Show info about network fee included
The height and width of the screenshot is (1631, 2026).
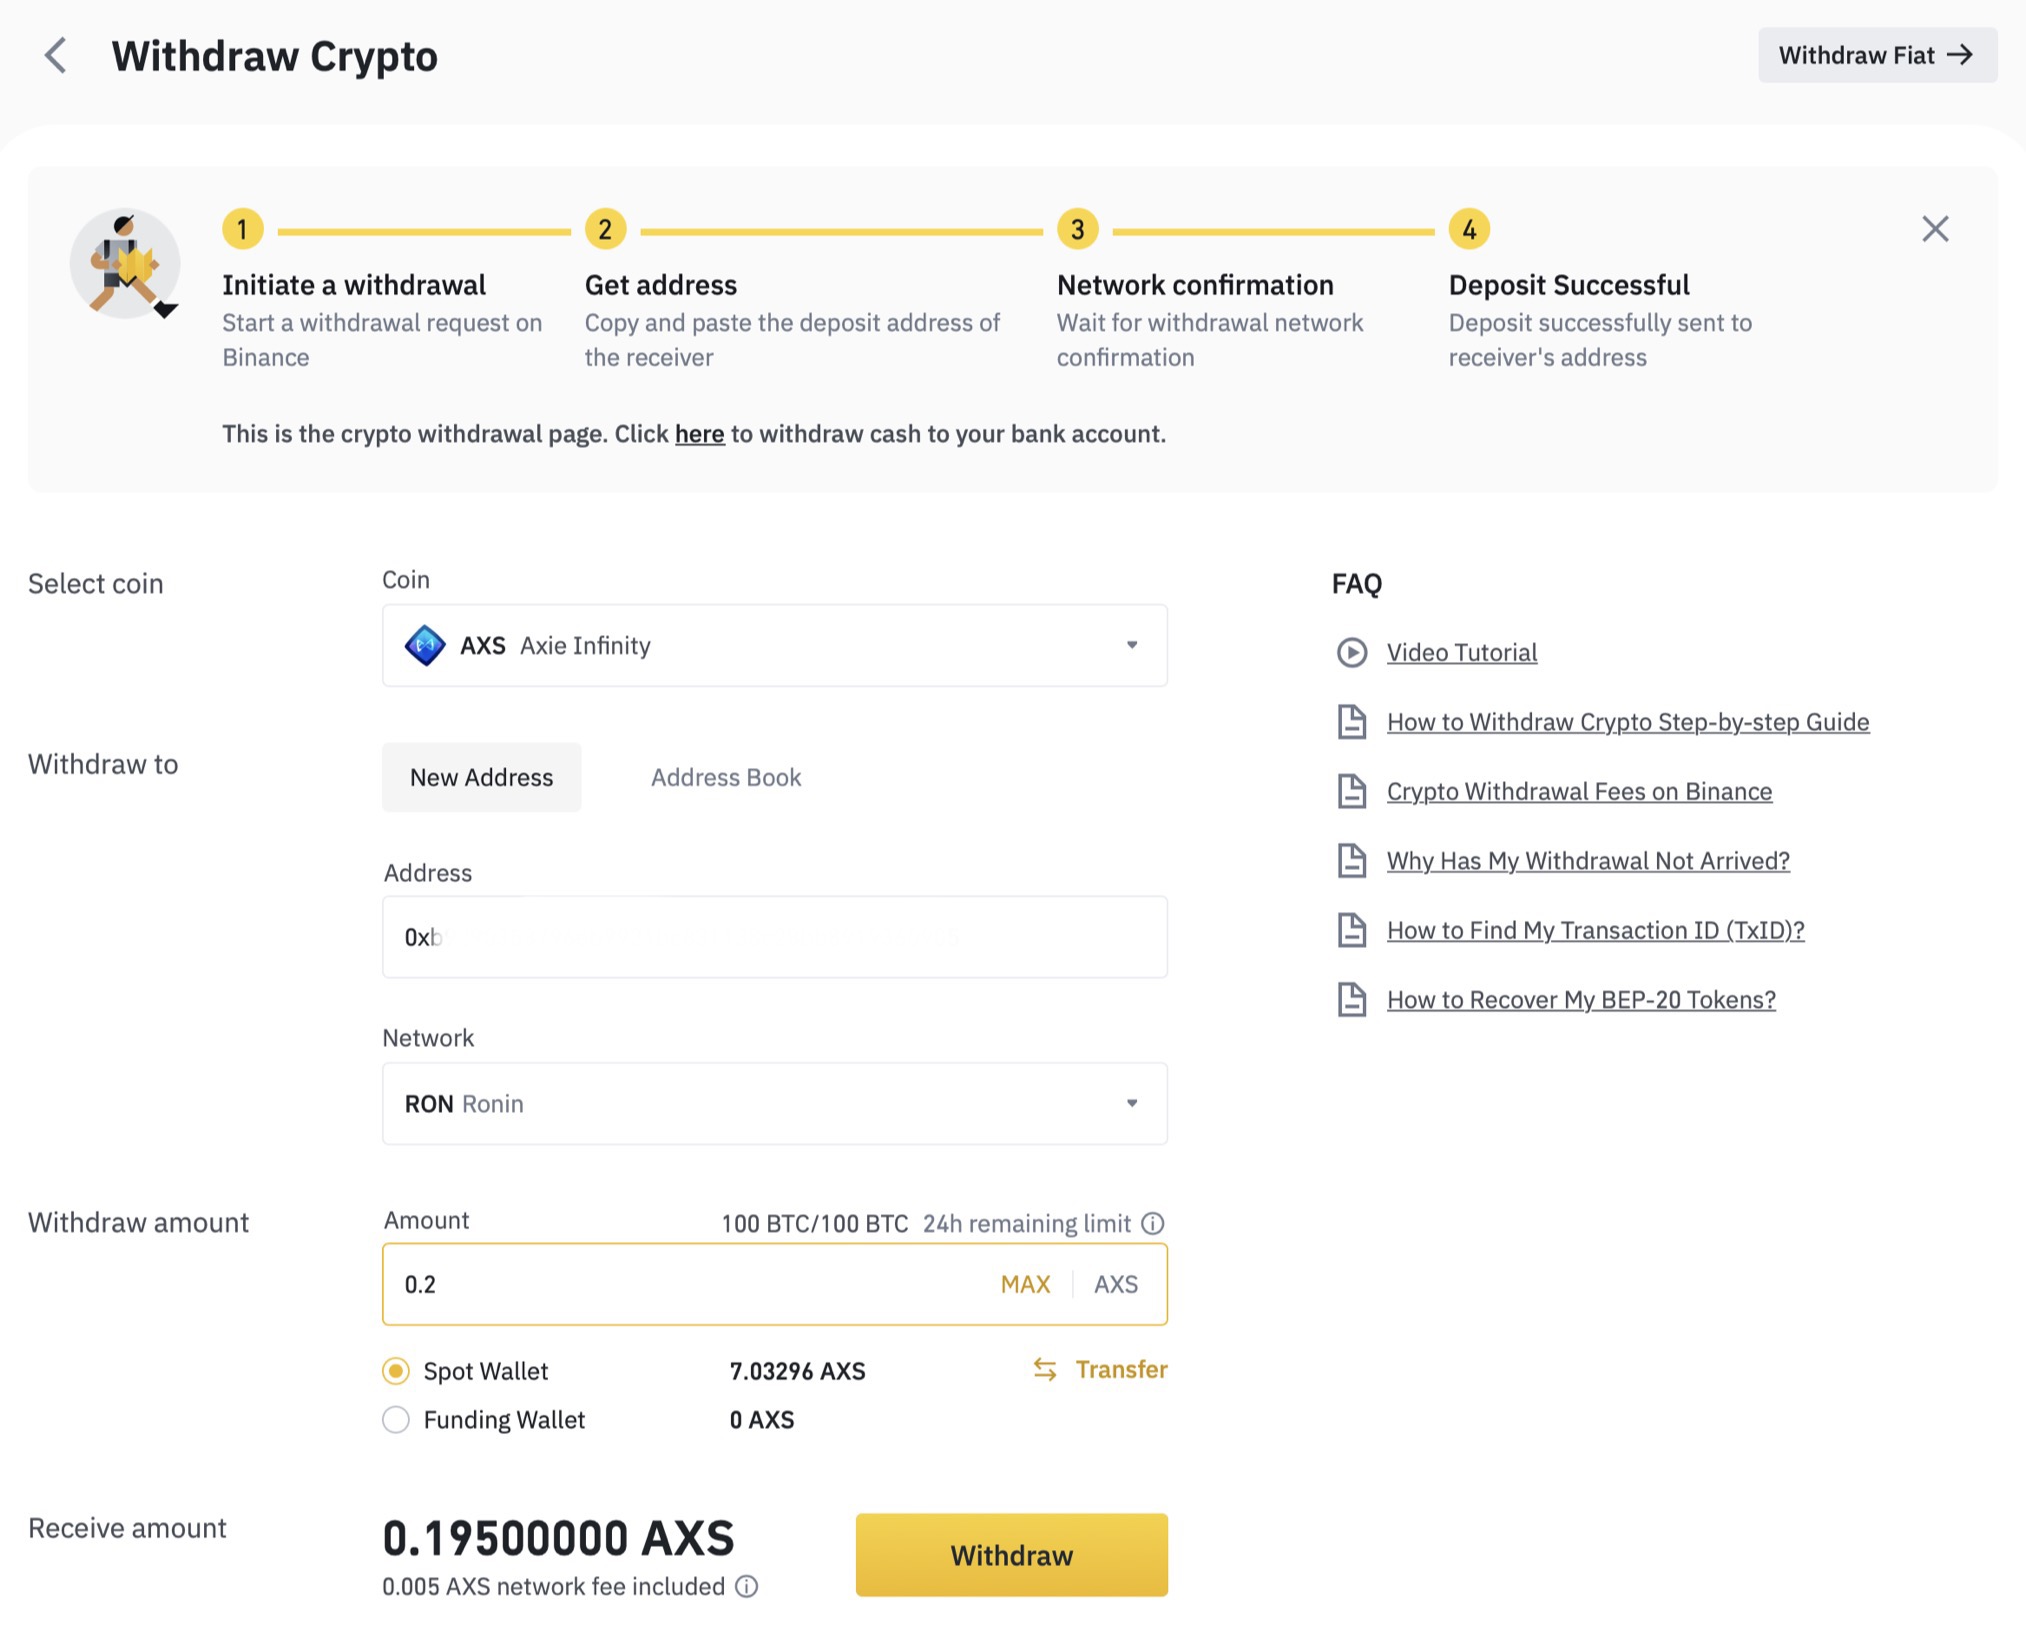tap(747, 1586)
